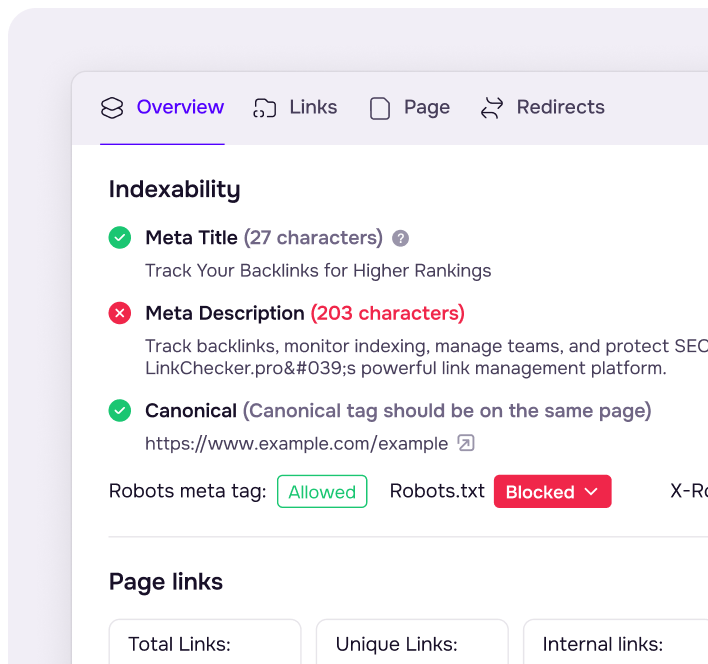Click the Total Links card
The width and height of the screenshot is (708, 664).
(205, 642)
